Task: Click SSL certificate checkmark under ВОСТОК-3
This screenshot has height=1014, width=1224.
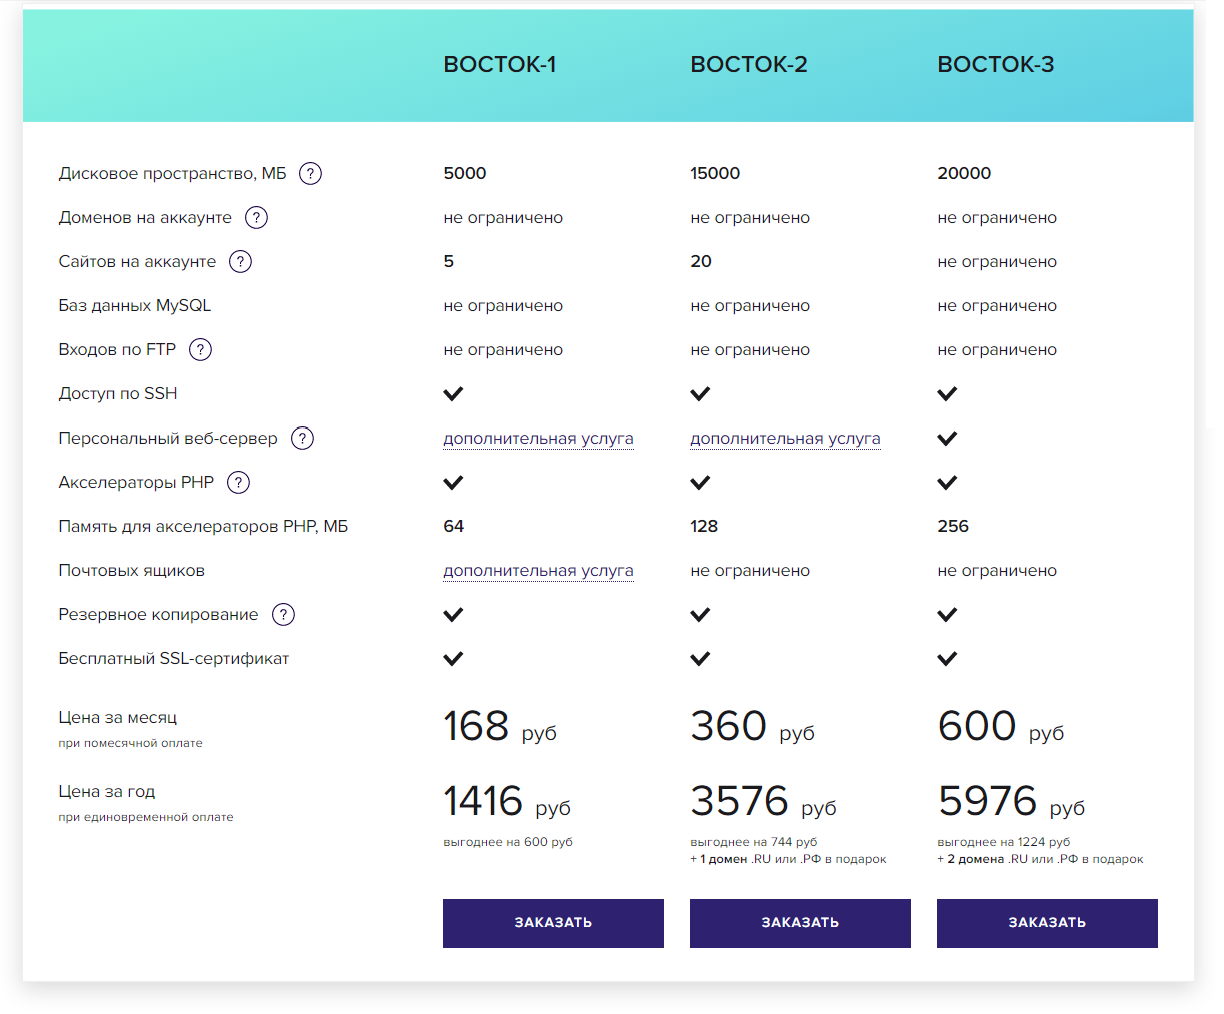Action: pos(947,658)
